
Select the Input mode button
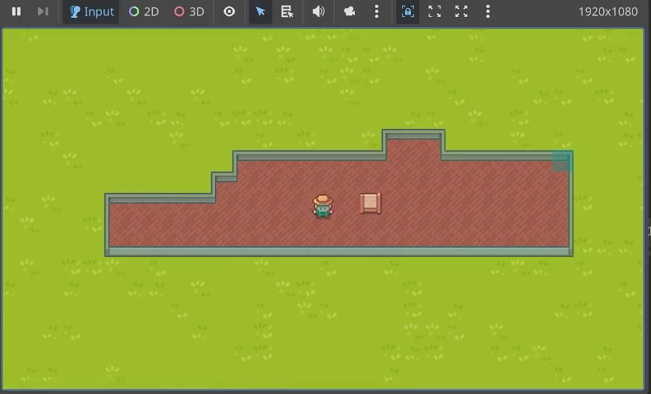pyautogui.click(x=91, y=11)
